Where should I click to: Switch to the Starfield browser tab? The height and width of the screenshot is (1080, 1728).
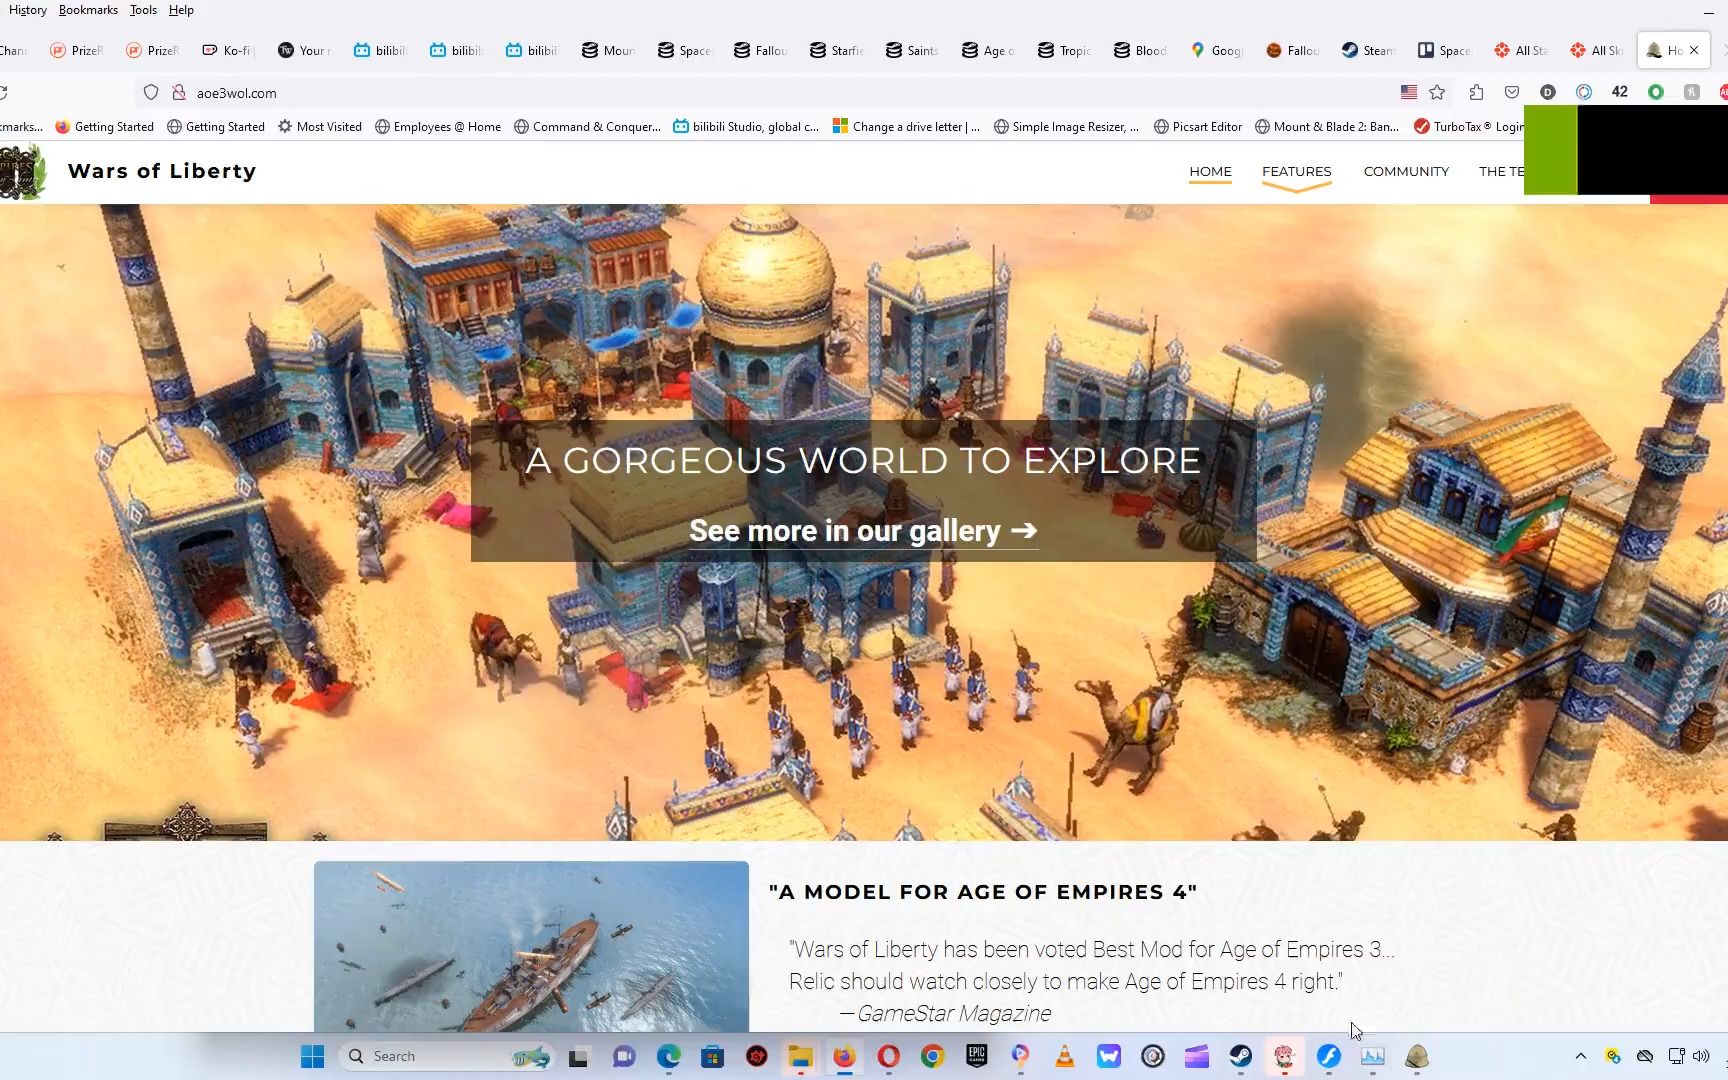click(x=837, y=50)
